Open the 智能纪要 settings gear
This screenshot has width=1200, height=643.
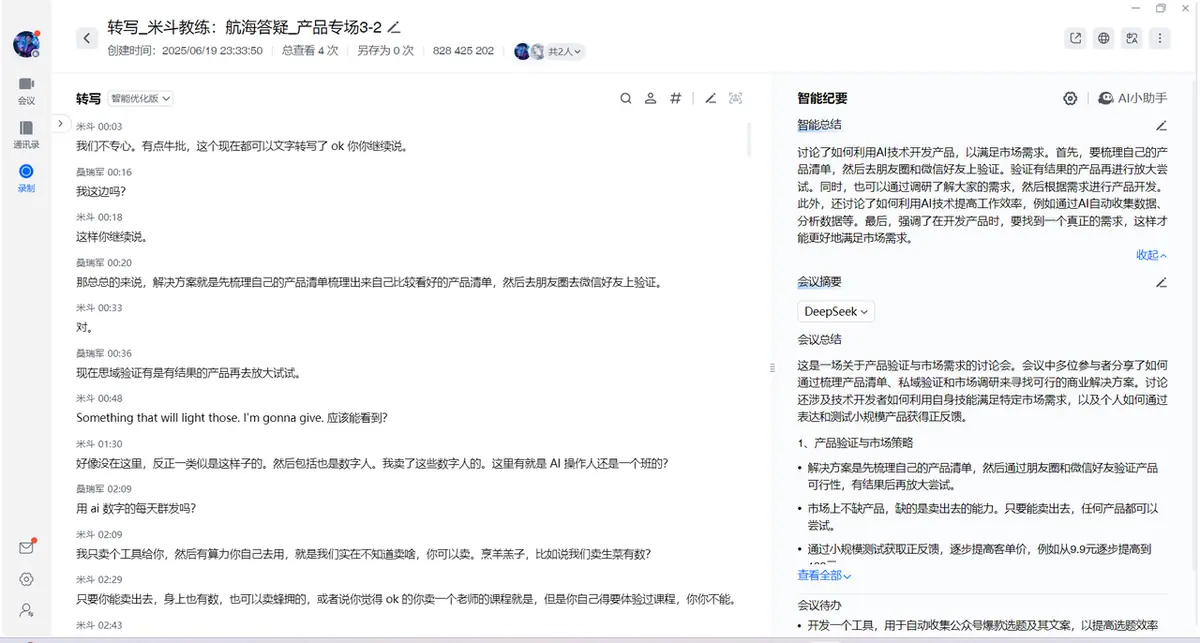(1070, 98)
